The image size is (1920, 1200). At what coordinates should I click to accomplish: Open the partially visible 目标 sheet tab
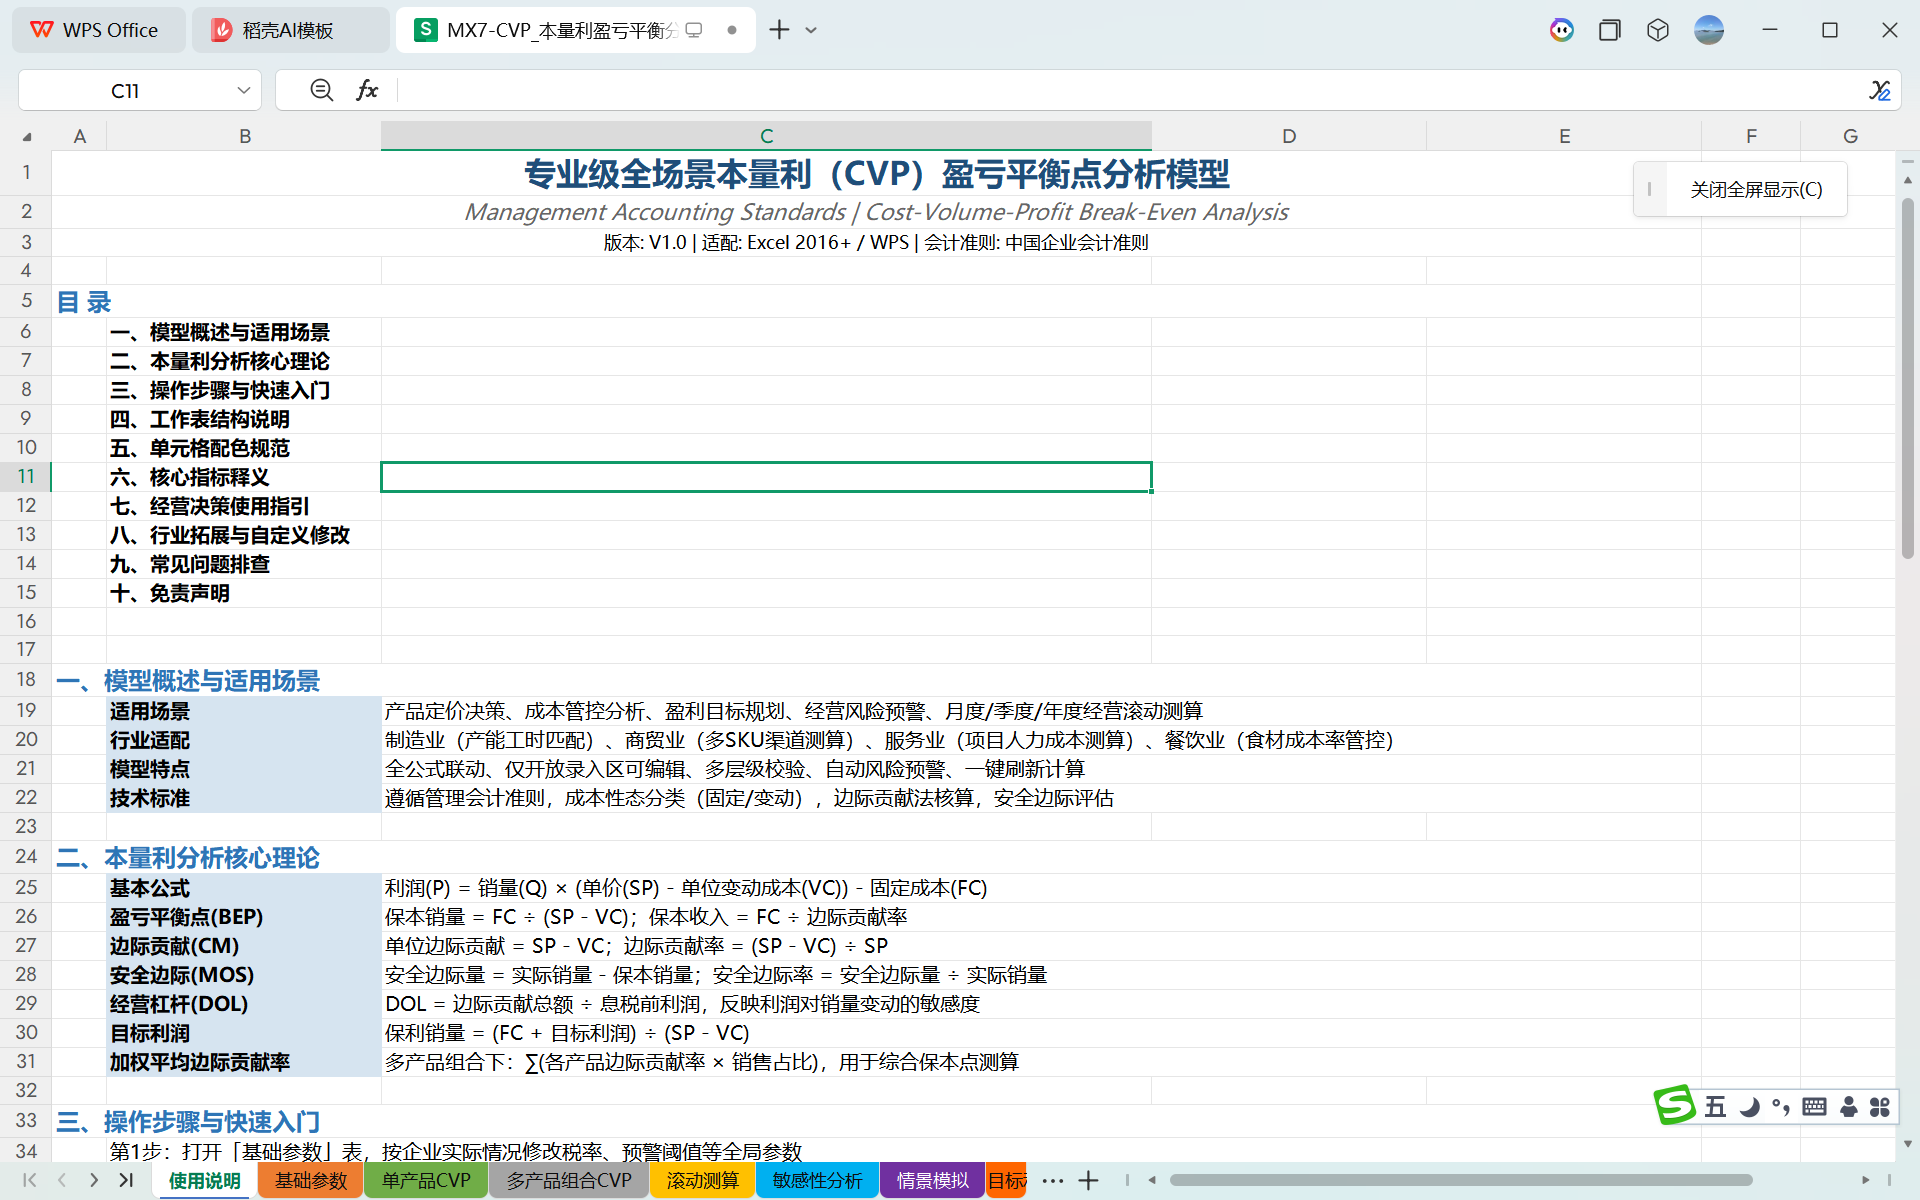point(1007,1180)
